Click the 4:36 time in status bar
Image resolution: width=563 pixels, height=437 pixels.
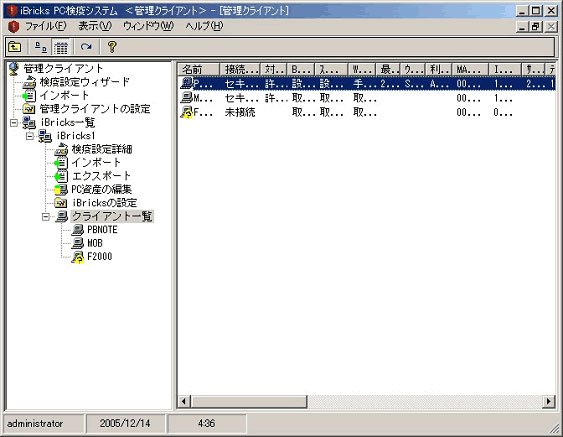(x=207, y=424)
